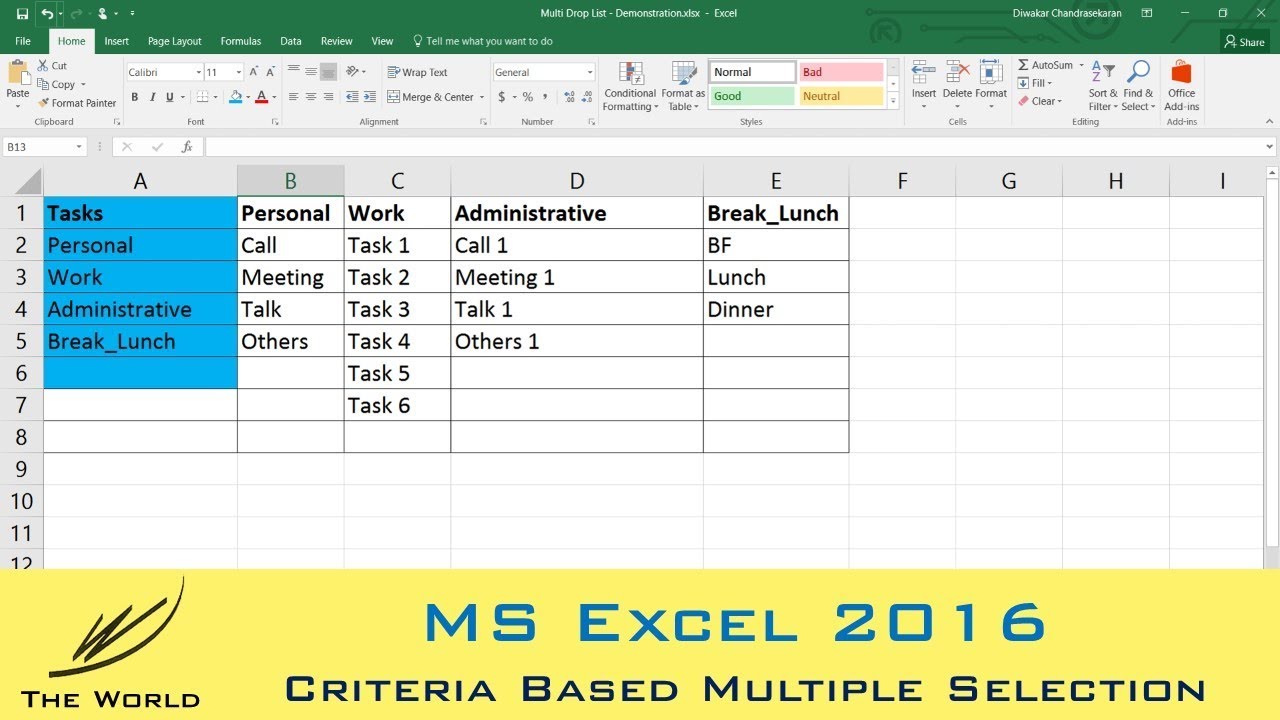Viewport: 1280px width, 720px height.
Task: Click the Share button
Action: 1244,42
